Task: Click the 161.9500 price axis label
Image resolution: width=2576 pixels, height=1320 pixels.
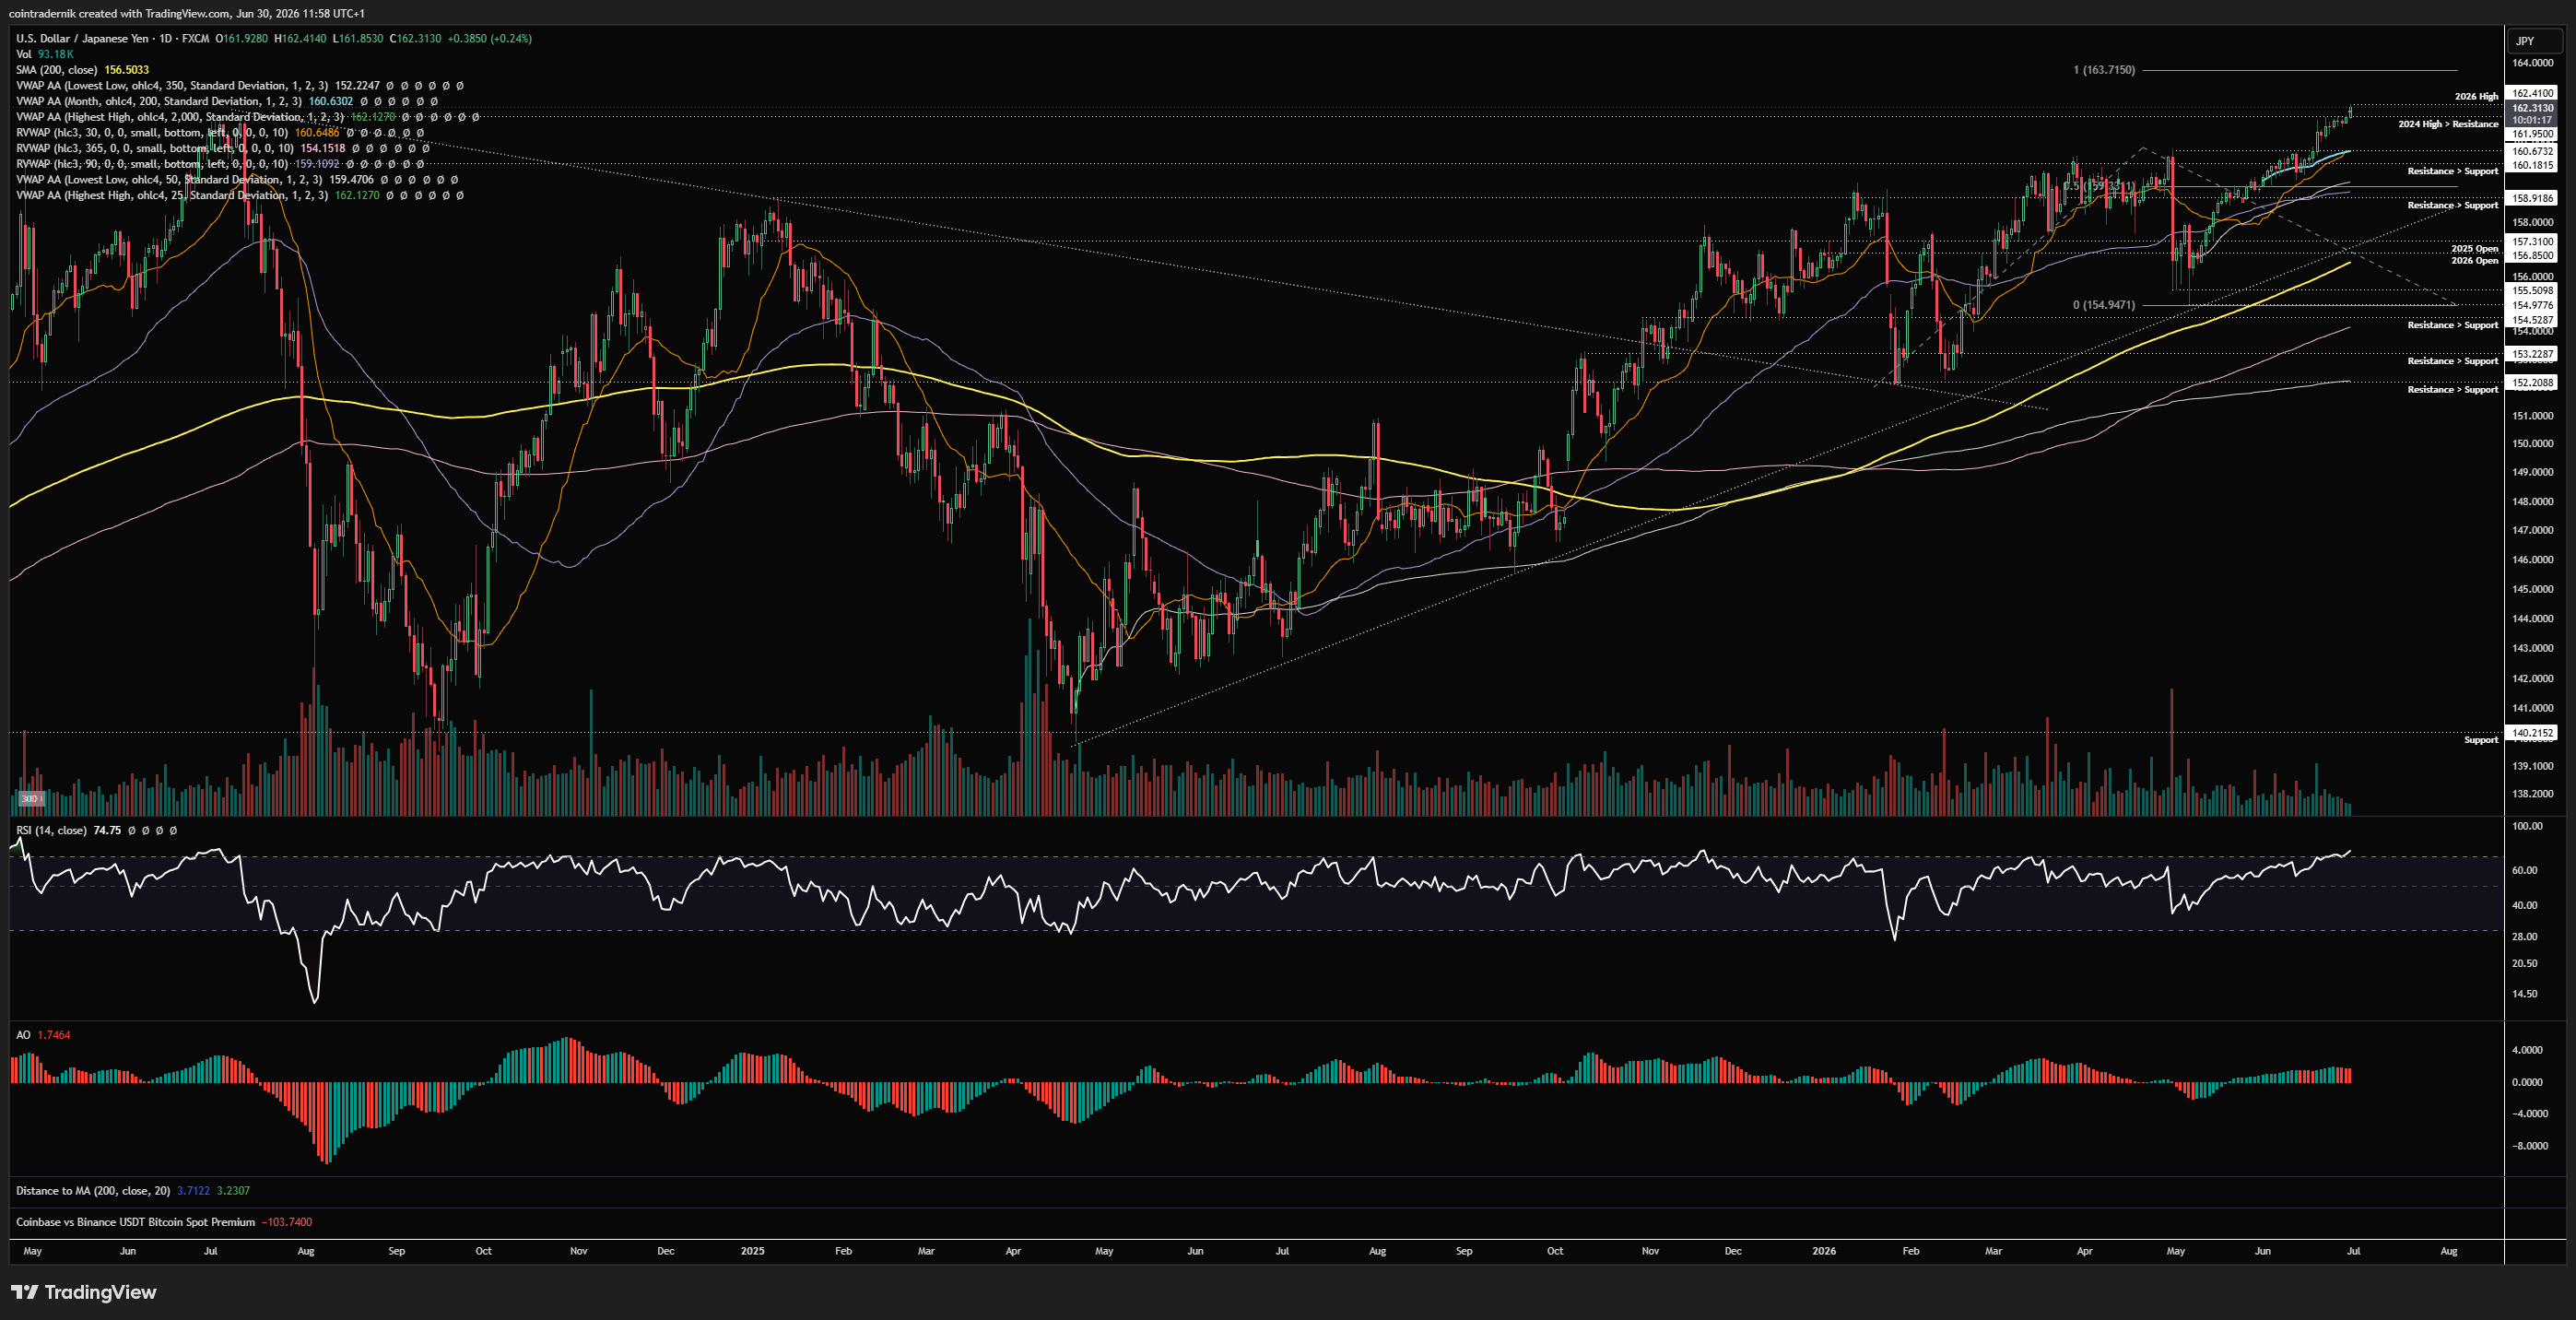Action: [2533, 134]
